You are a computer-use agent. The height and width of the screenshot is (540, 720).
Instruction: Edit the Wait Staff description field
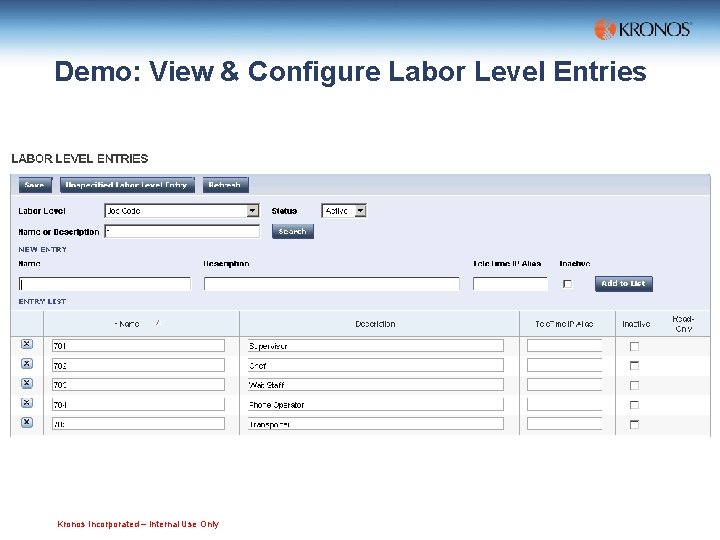click(x=376, y=385)
